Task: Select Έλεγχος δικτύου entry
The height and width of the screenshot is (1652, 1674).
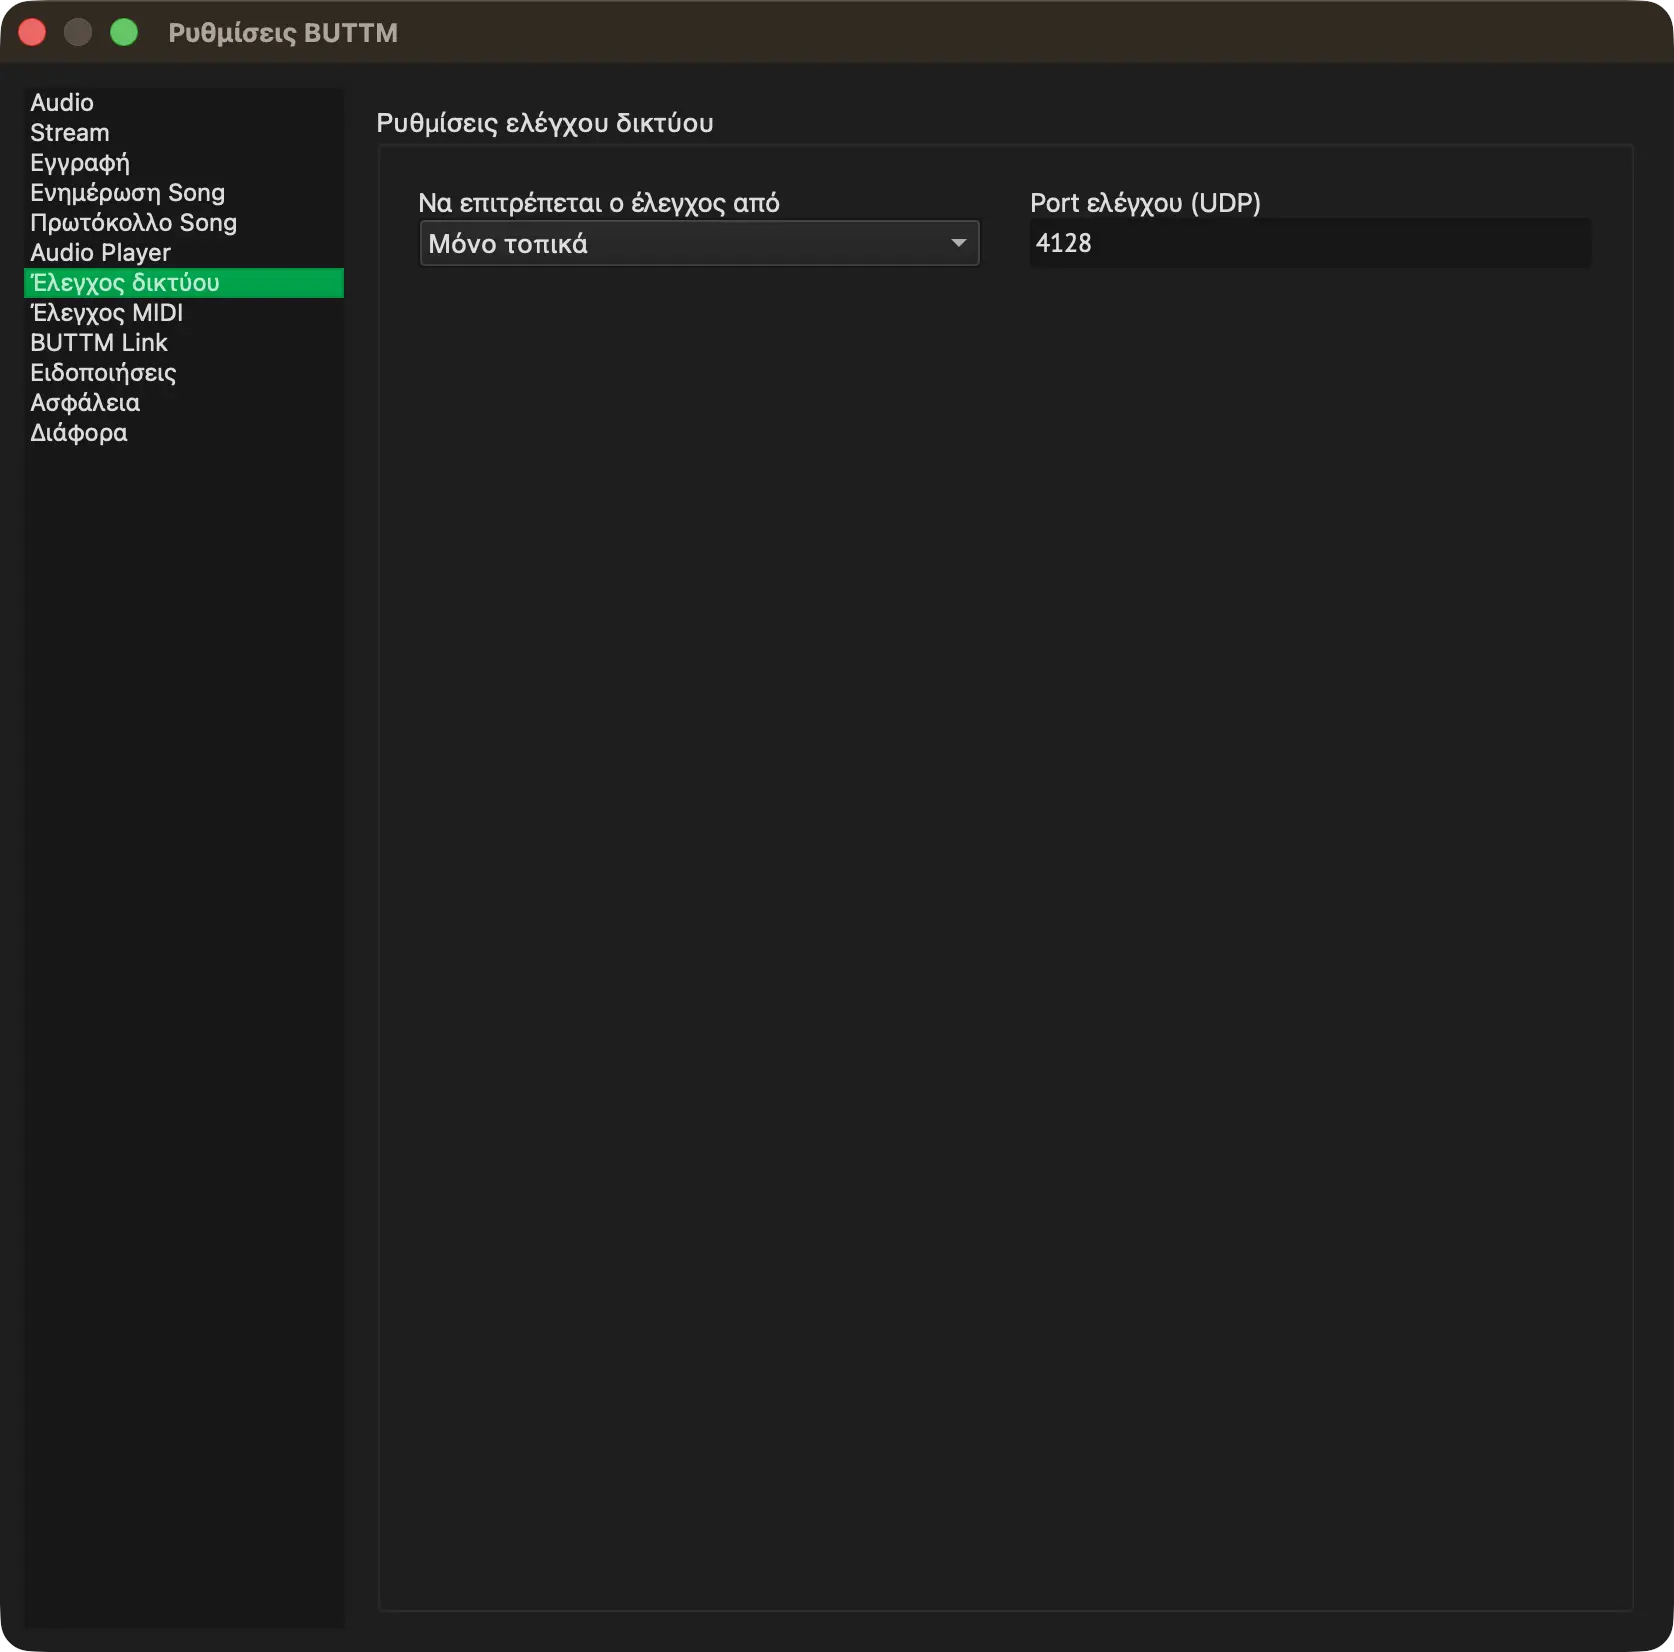Action: [x=183, y=283]
